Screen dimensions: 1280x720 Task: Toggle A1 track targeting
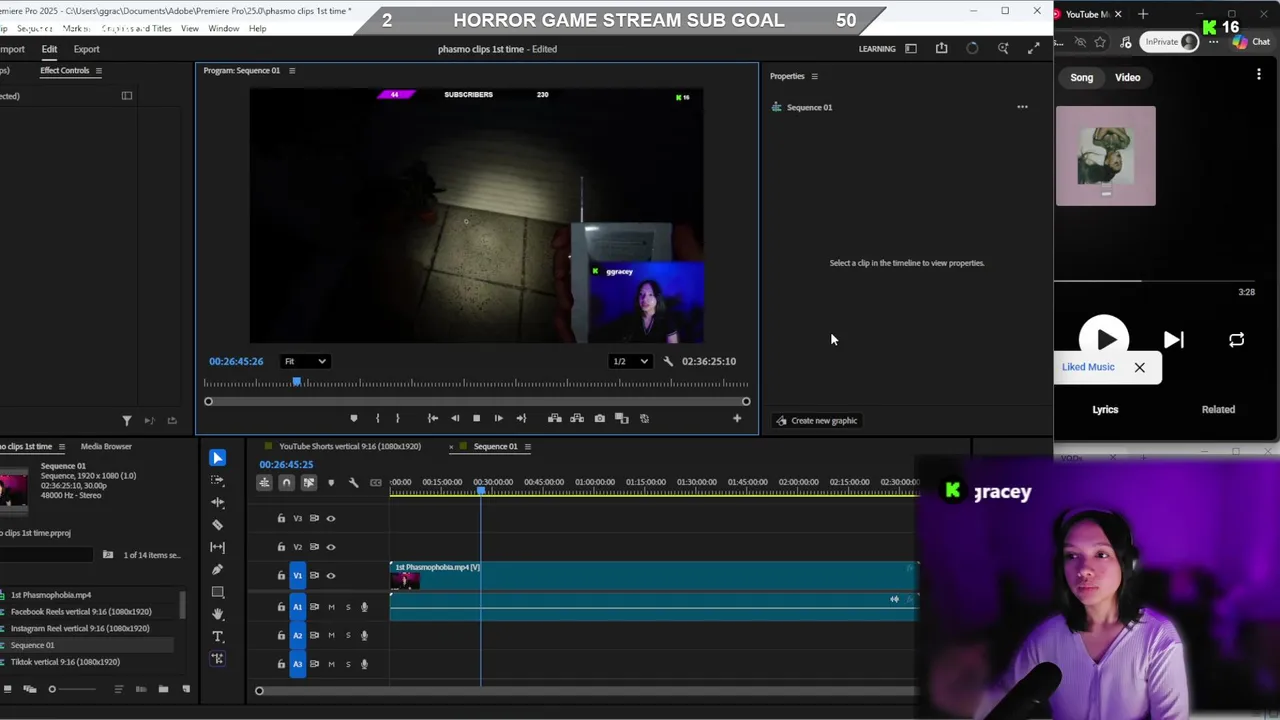click(297, 607)
